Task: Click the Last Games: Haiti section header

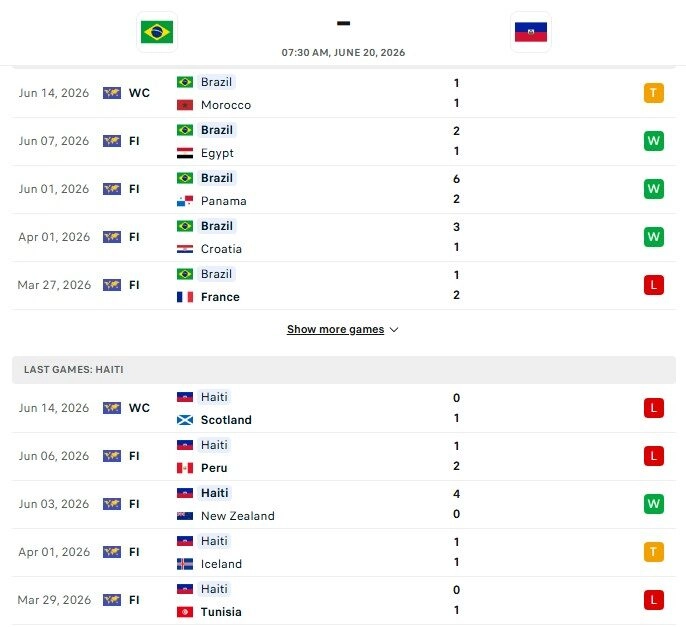Action: click(x=343, y=370)
